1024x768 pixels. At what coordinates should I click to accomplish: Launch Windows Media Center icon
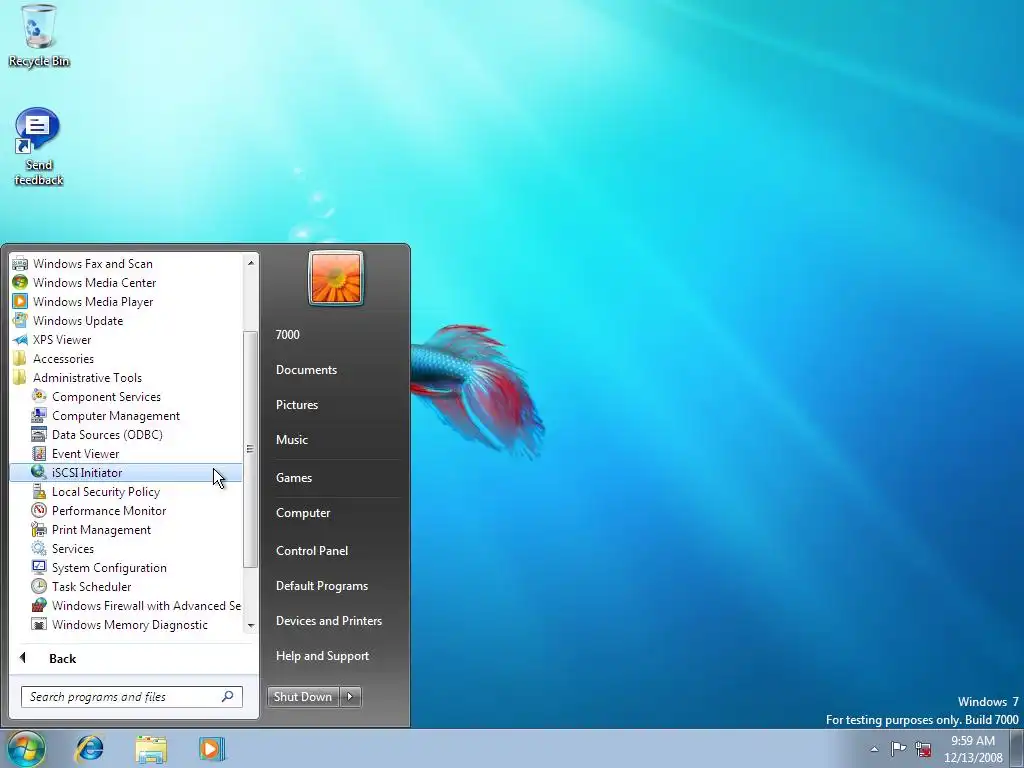[20, 283]
